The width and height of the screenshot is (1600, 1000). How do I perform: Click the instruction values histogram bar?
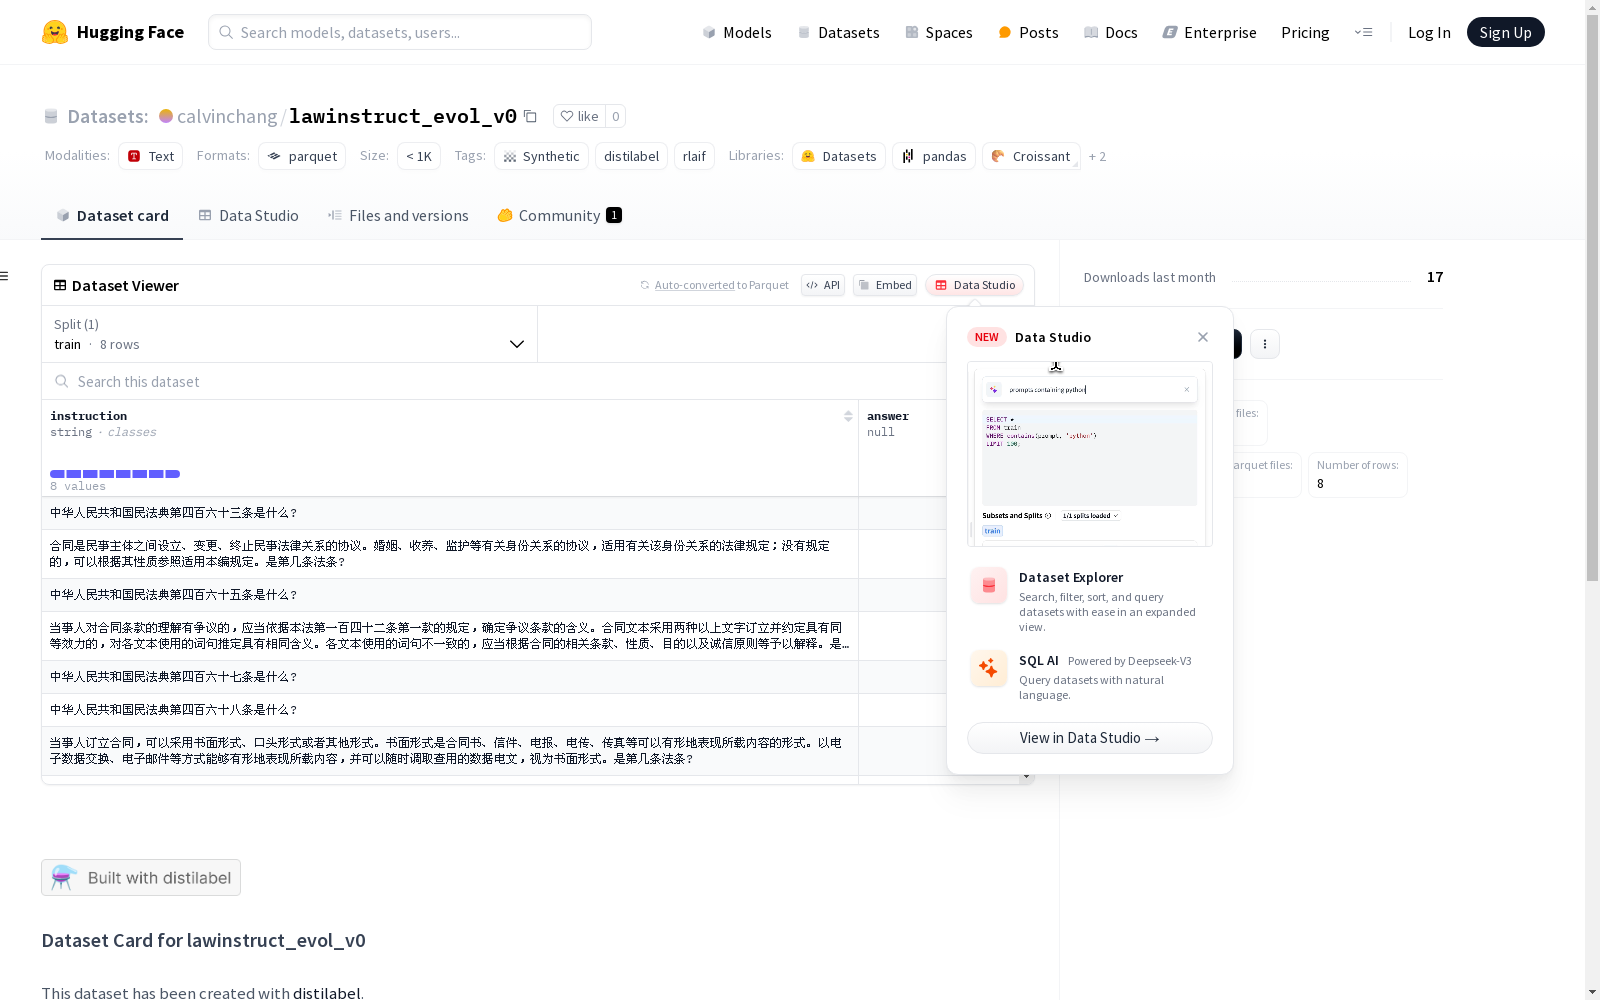pyautogui.click(x=115, y=474)
